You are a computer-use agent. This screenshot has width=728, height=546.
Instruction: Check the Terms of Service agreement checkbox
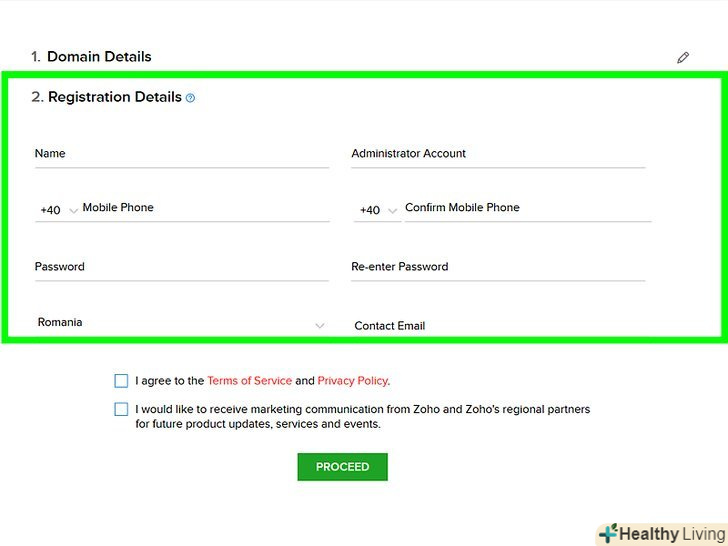pos(121,381)
